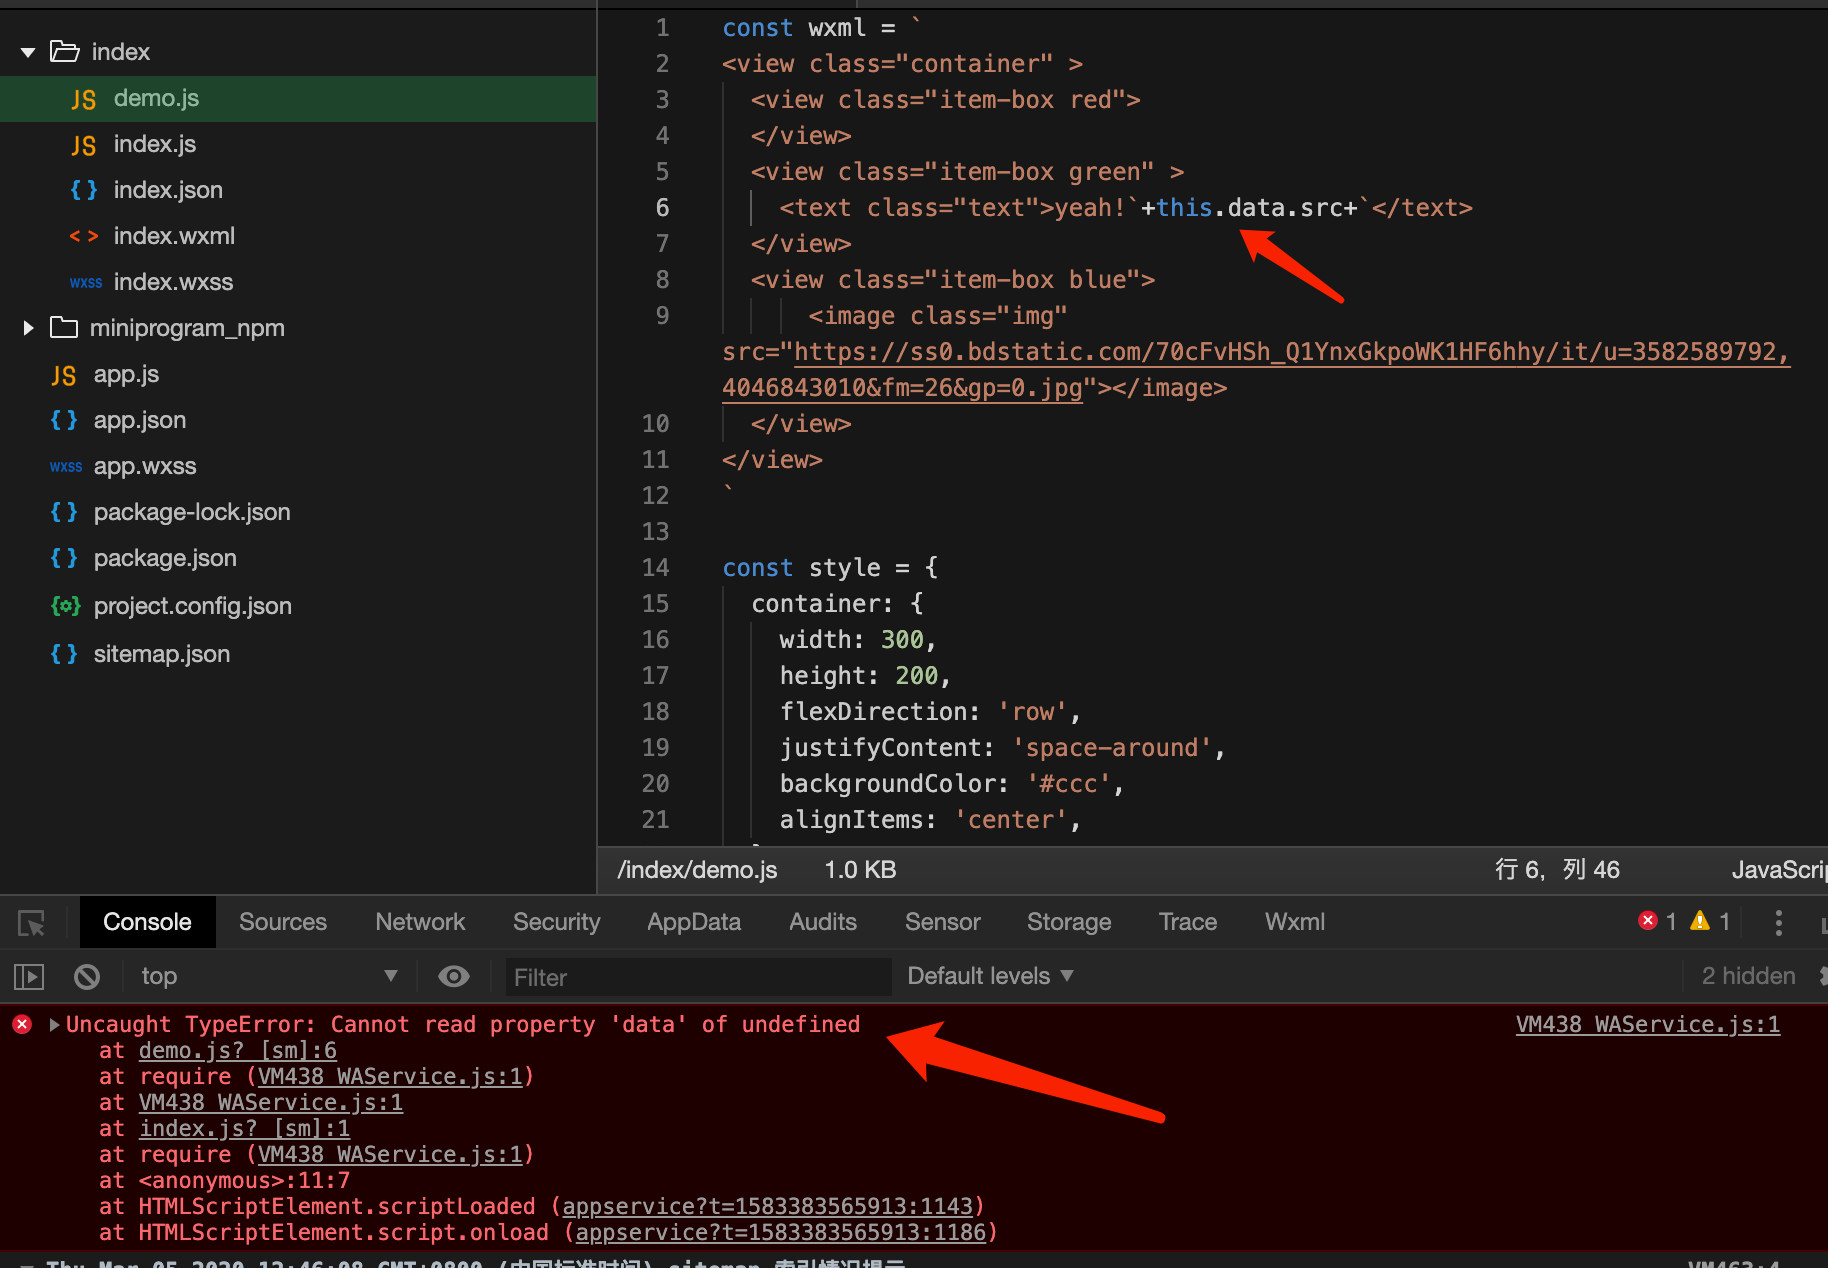The width and height of the screenshot is (1828, 1268).
Task: Open sitemap.json file
Action: tap(162, 654)
